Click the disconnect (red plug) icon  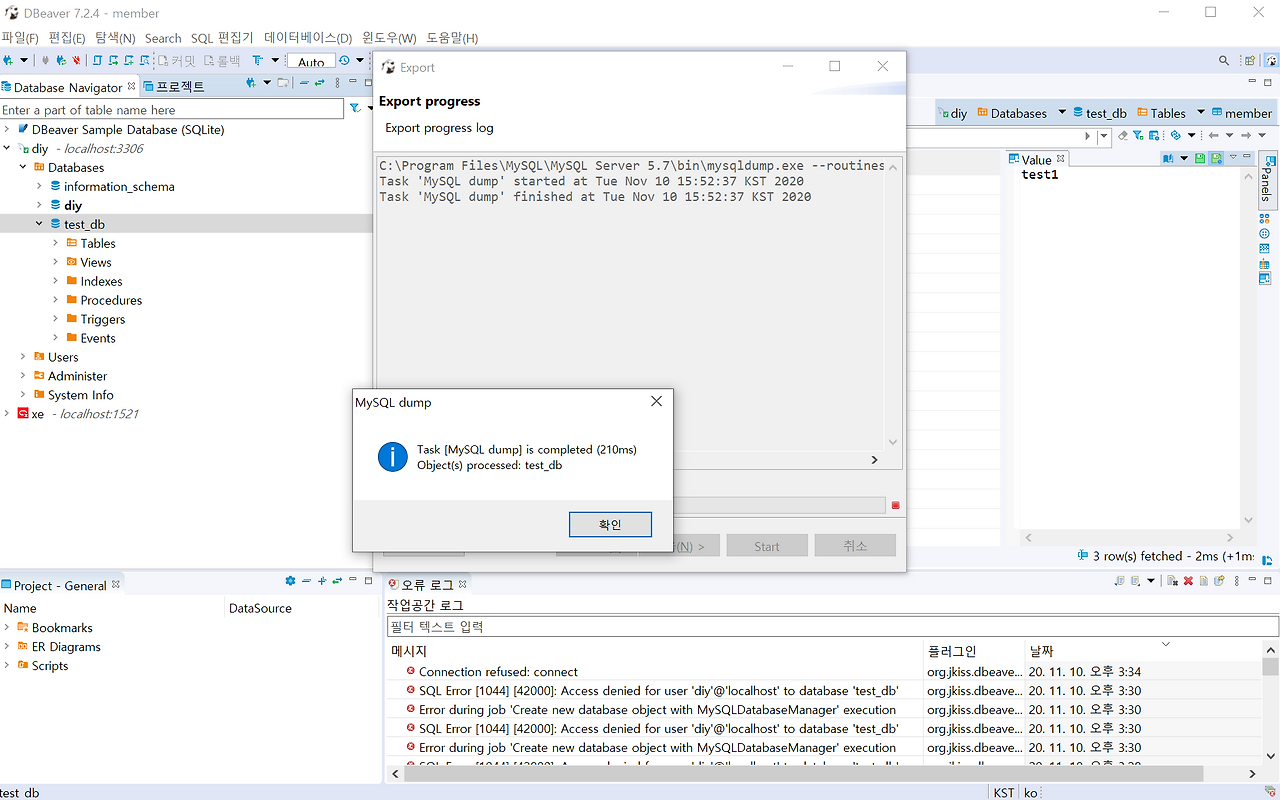75,60
